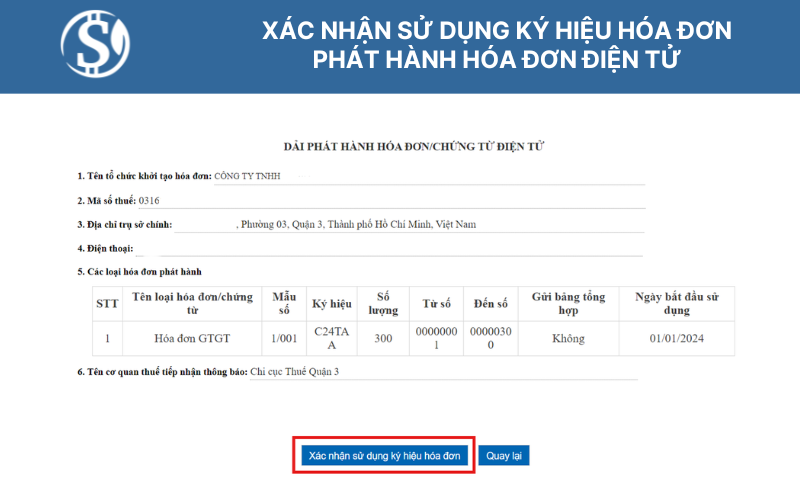800x500 pixels.
Task: Click the 'Mẫu số' column header
Action: [284, 304]
